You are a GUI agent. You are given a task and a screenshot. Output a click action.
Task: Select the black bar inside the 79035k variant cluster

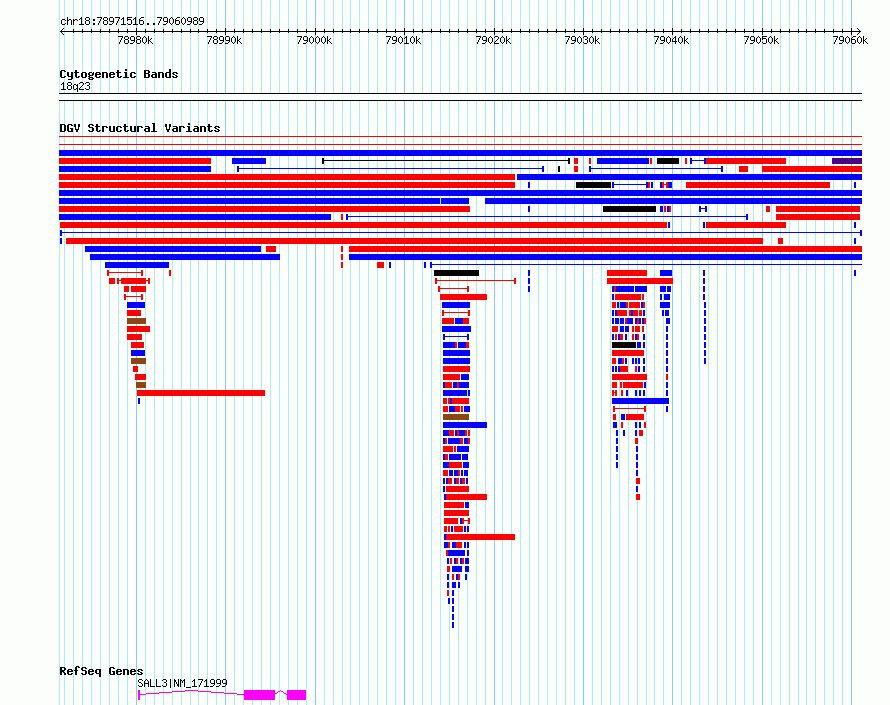point(624,345)
